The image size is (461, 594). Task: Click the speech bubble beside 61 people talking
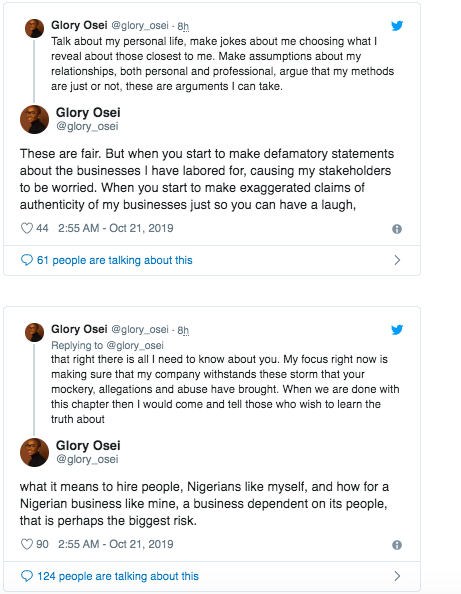point(27,260)
